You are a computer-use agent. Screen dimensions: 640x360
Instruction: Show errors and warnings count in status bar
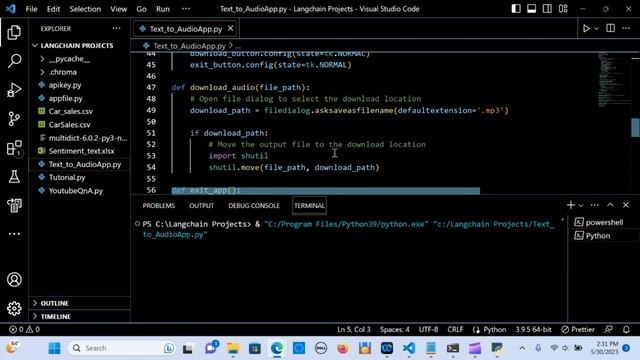(24, 329)
